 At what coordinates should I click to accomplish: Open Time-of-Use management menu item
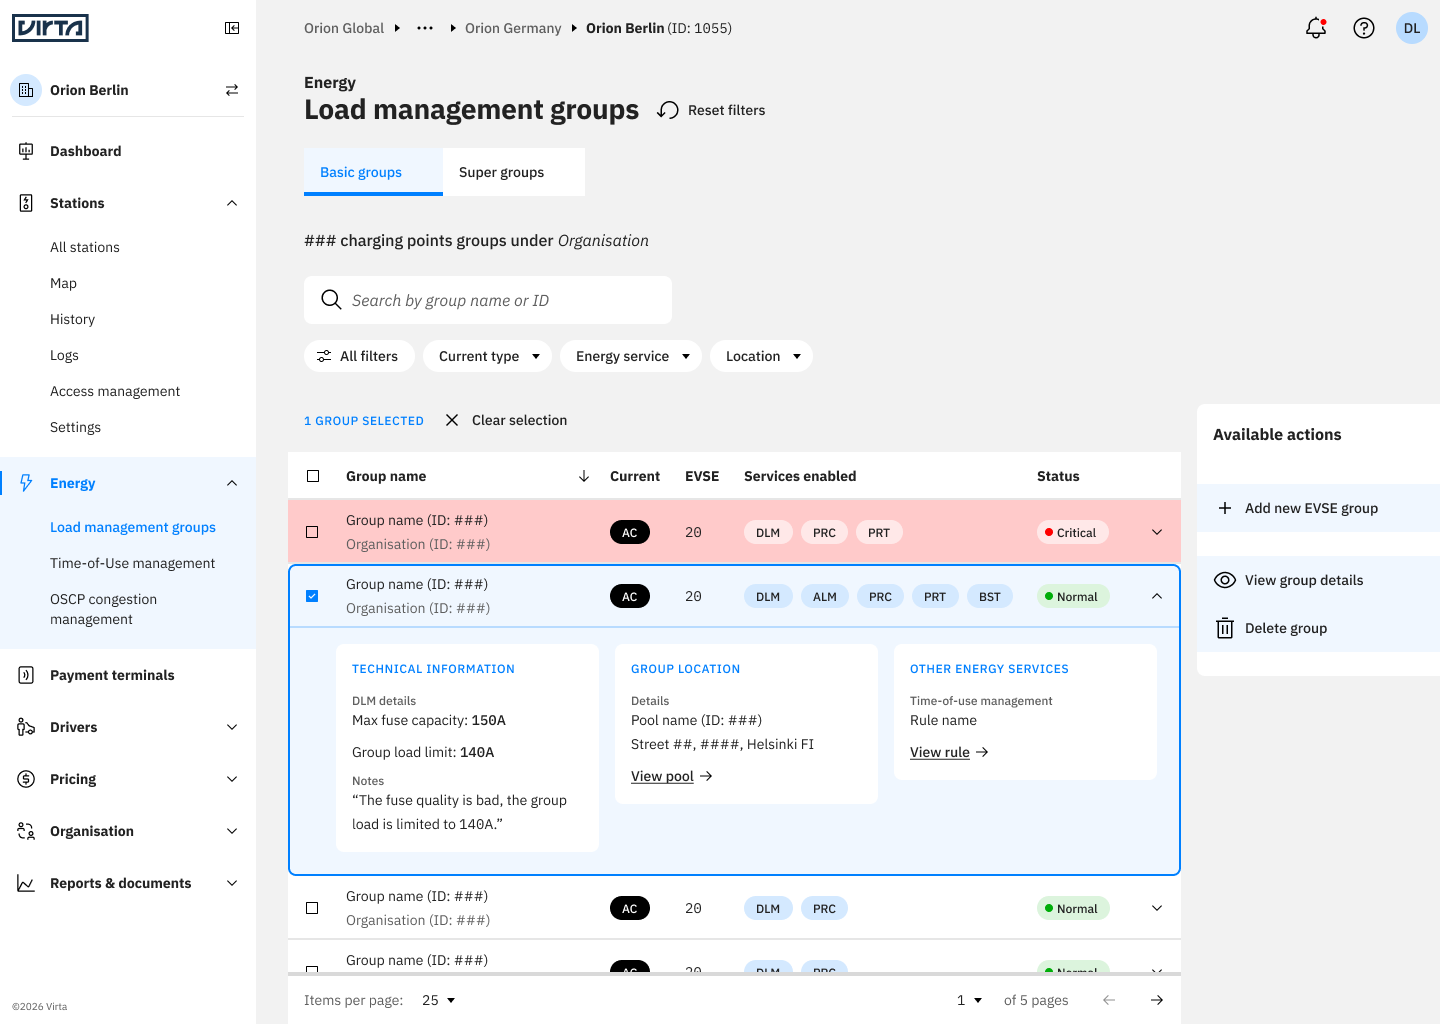(132, 563)
